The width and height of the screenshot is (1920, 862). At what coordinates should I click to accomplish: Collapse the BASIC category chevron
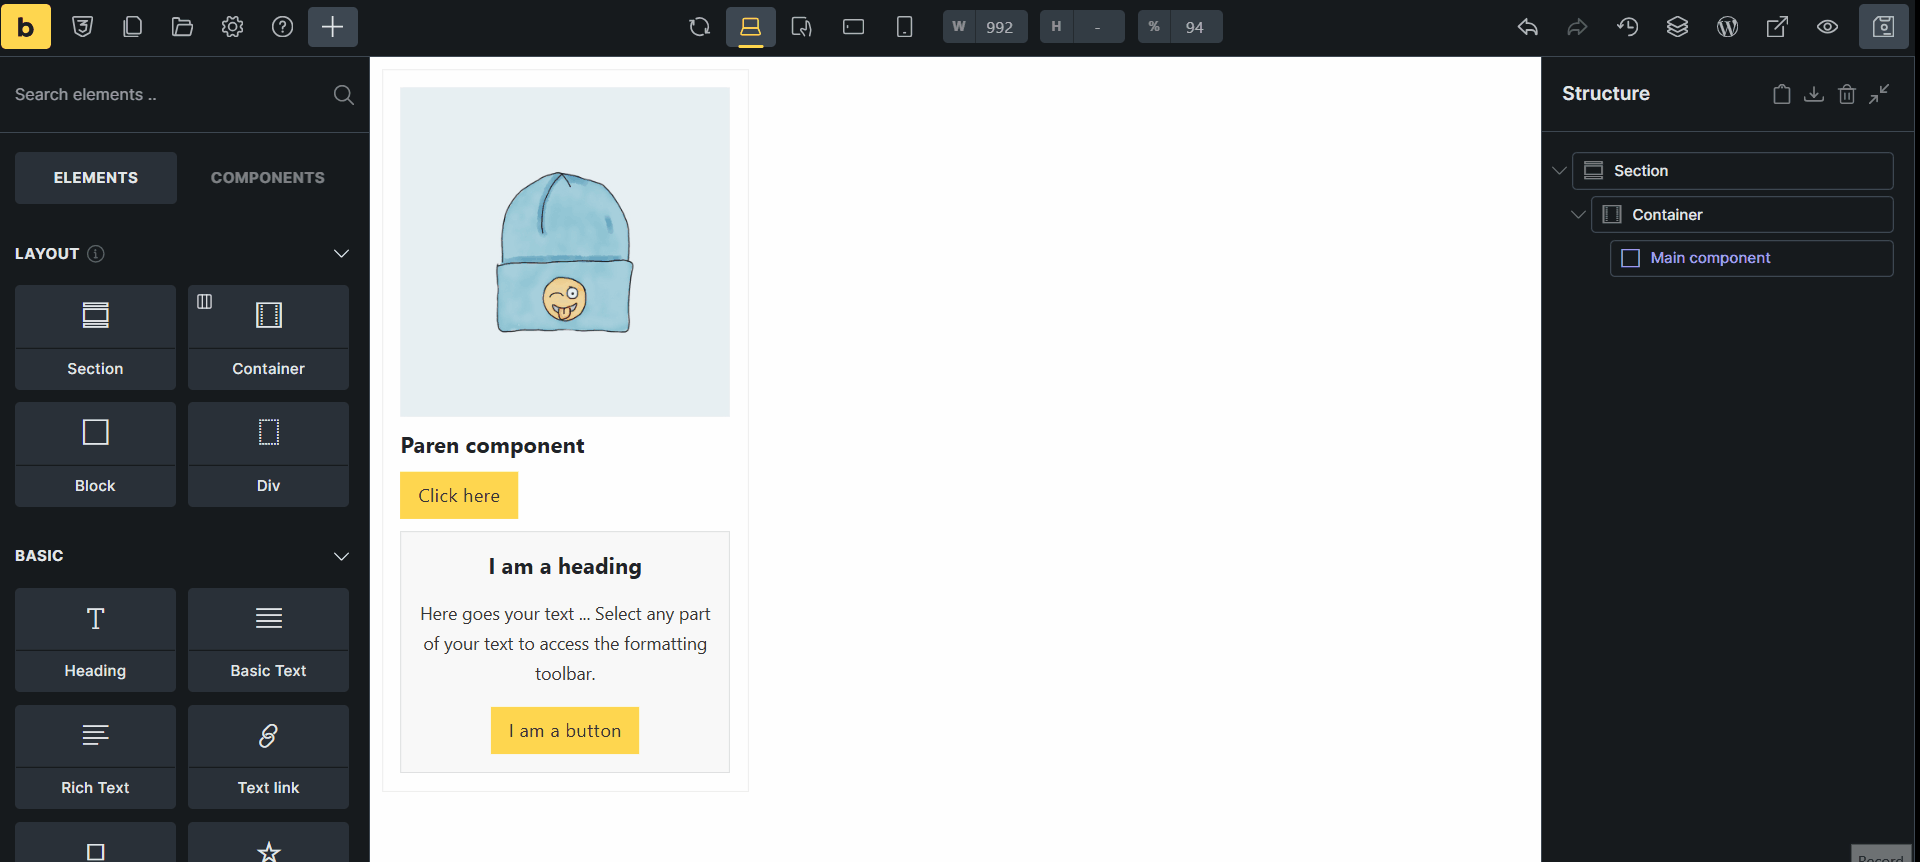341,556
